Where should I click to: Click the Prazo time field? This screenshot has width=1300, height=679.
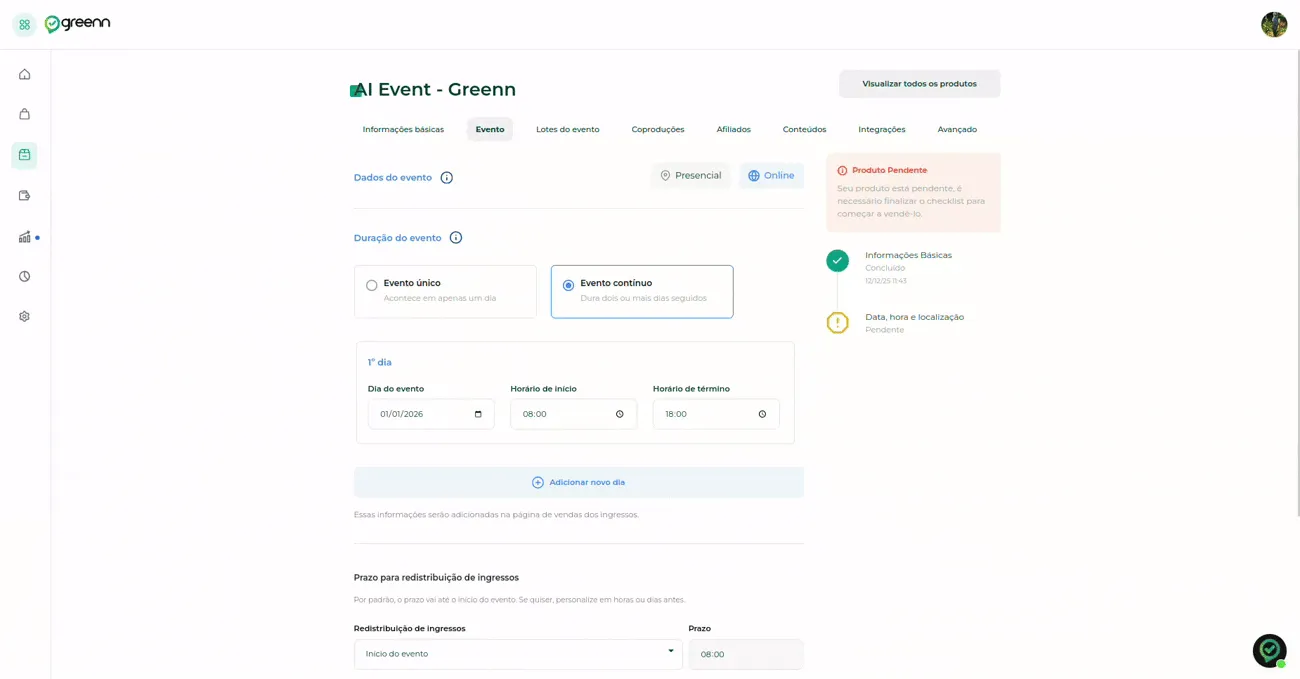[x=746, y=654]
